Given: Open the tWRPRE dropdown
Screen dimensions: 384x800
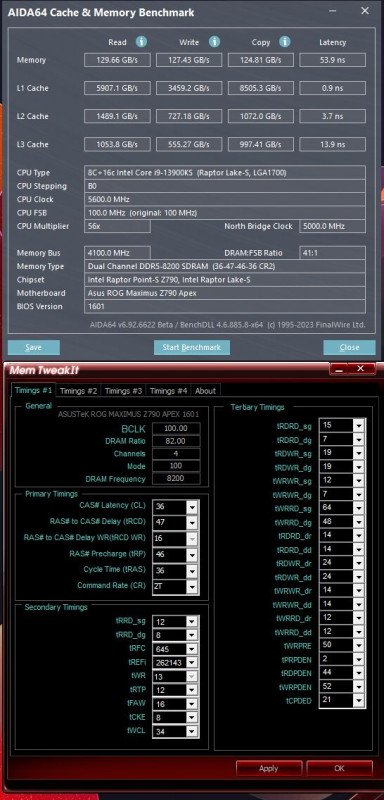Looking at the screenshot, I should coord(359,645).
